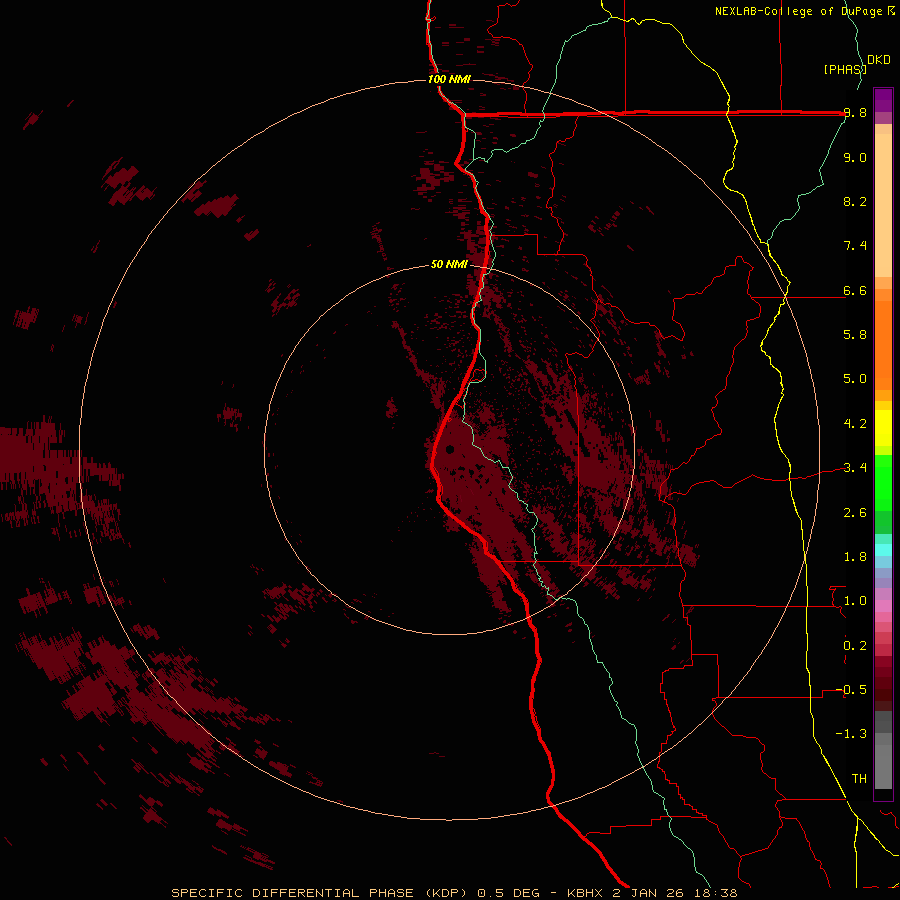Click the 7.4 scale value
The image size is (900, 900).
855,246
